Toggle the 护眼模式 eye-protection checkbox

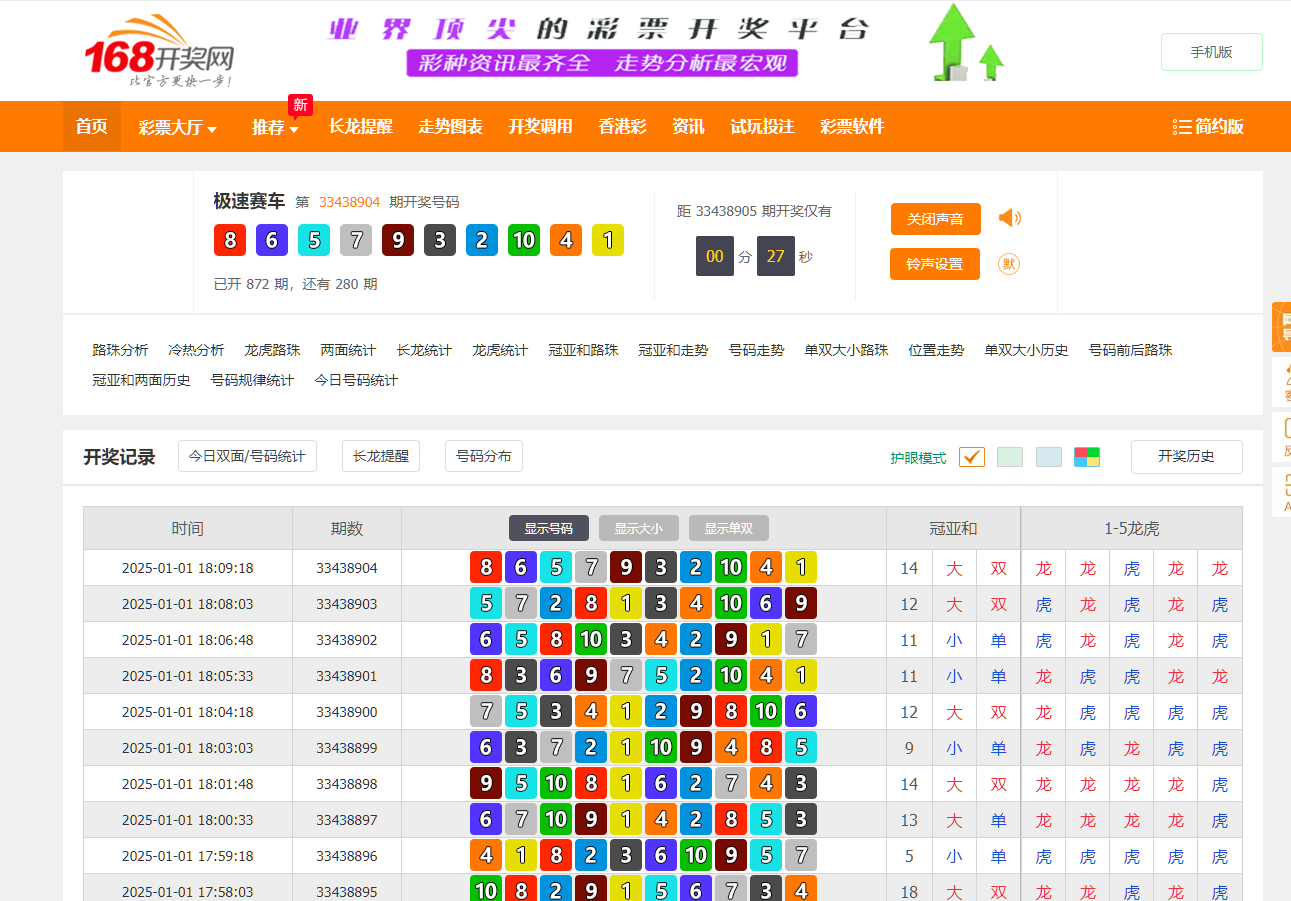971,457
